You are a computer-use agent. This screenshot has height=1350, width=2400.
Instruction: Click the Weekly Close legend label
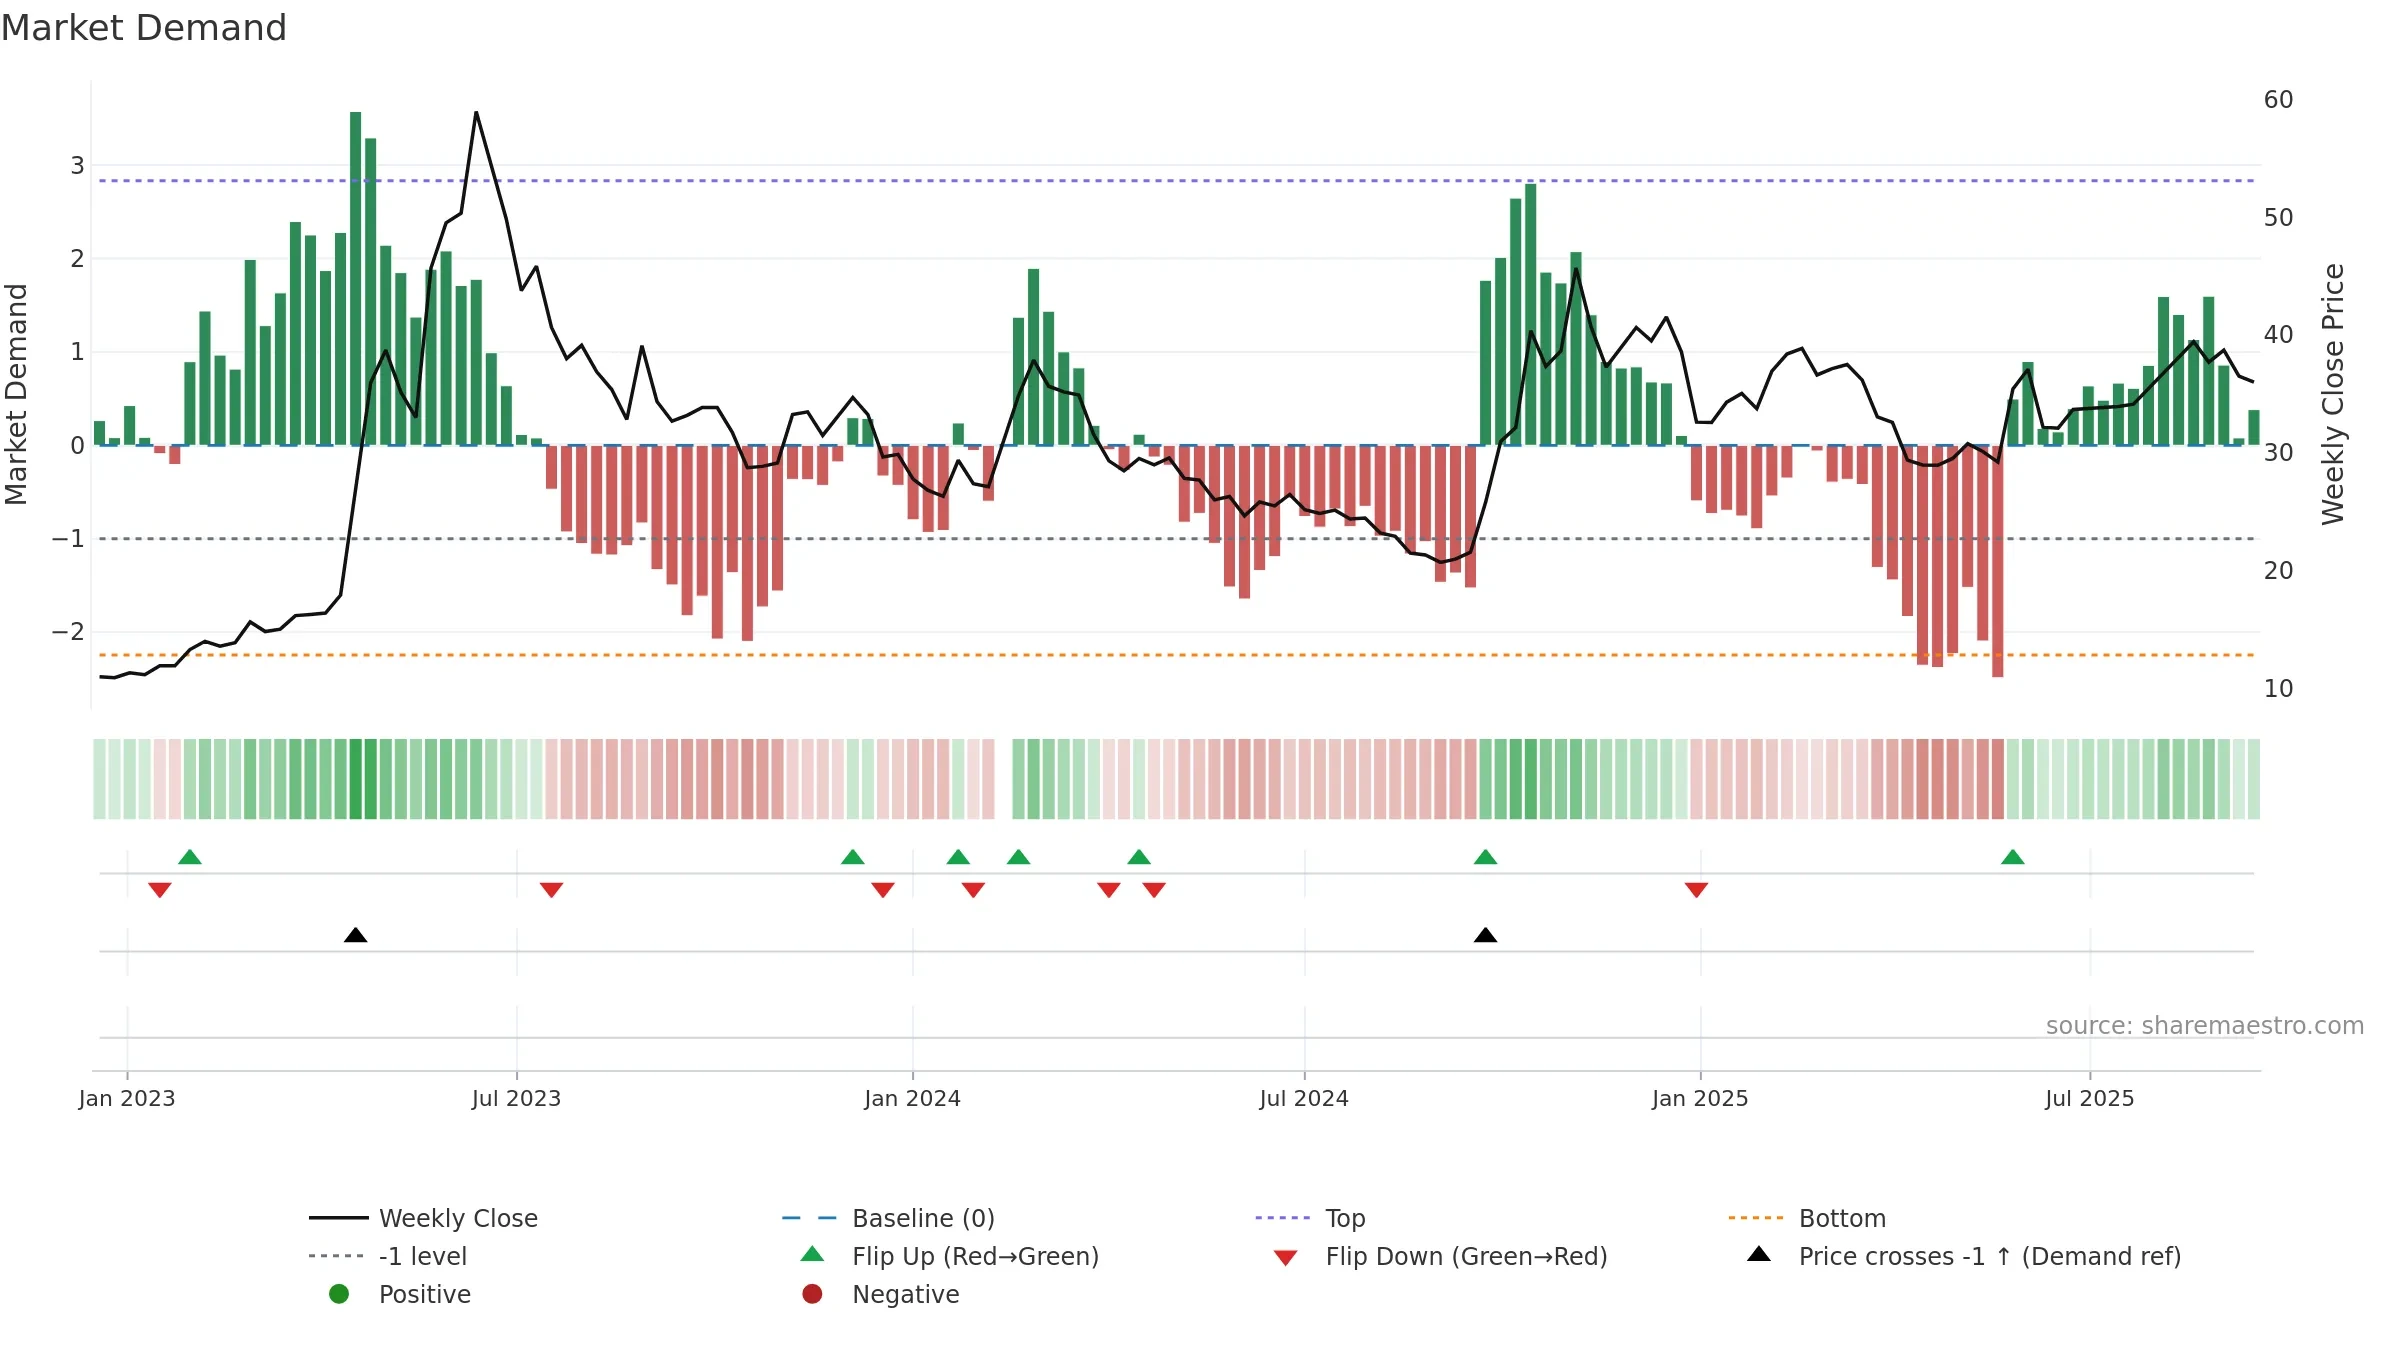[x=459, y=1219]
